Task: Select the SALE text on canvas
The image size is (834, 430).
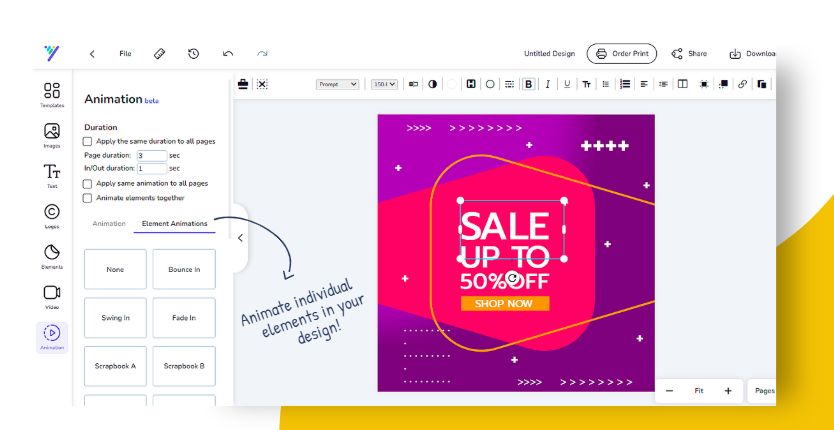Action: (x=504, y=227)
